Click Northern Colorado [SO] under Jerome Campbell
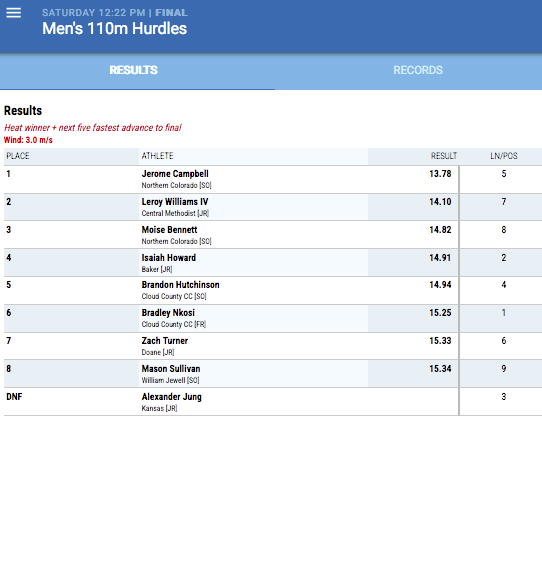Image resolution: width=542 pixels, height=567 pixels. tap(176, 186)
